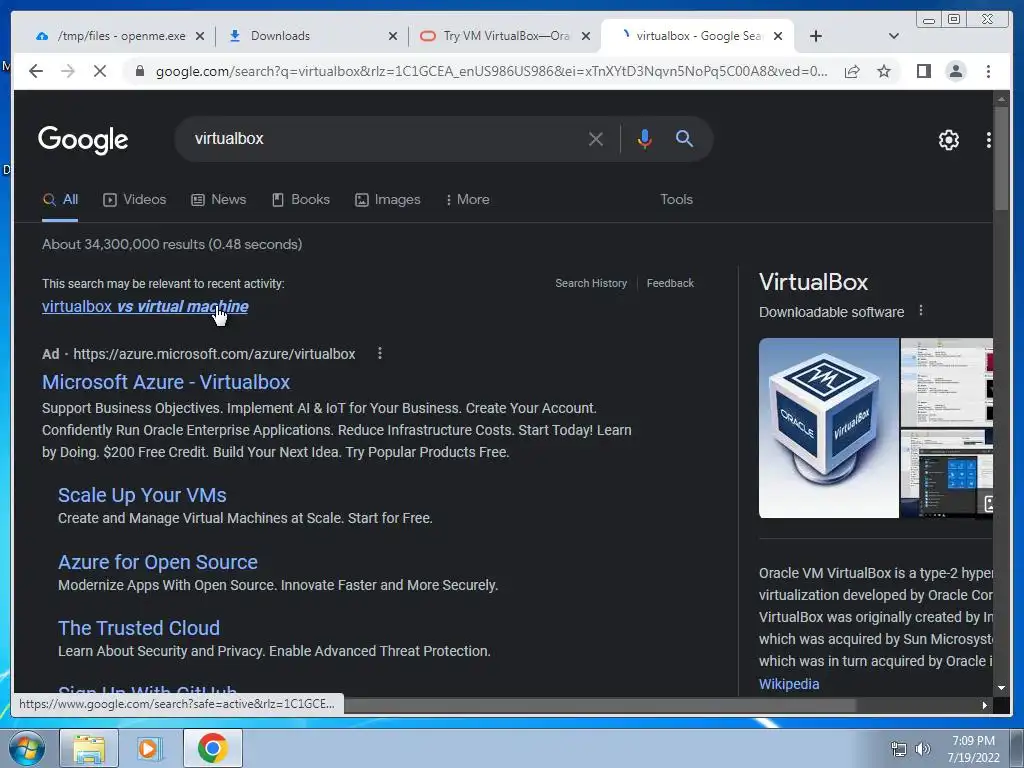Screen dimensions: 1024x768
Task: Expand the More search filters
Action: coord(467,200)
